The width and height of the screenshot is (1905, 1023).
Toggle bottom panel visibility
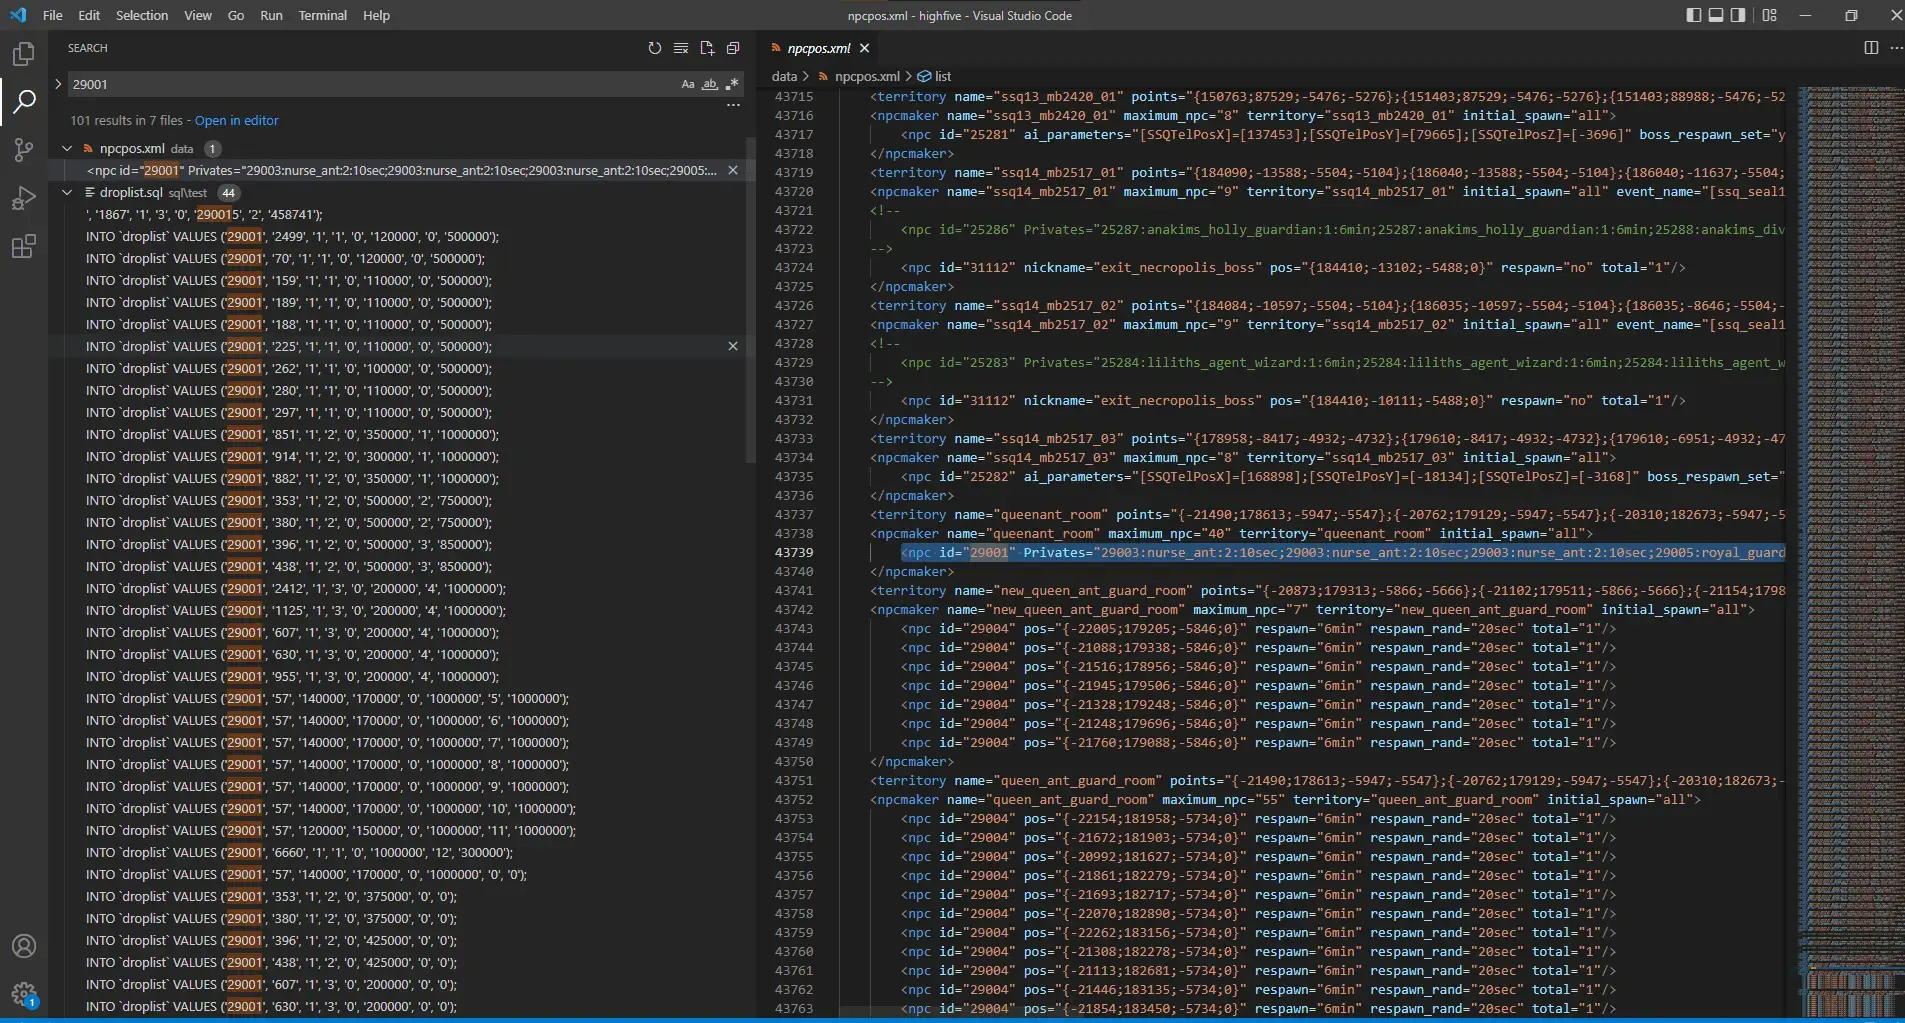[x=1716, y=15]
